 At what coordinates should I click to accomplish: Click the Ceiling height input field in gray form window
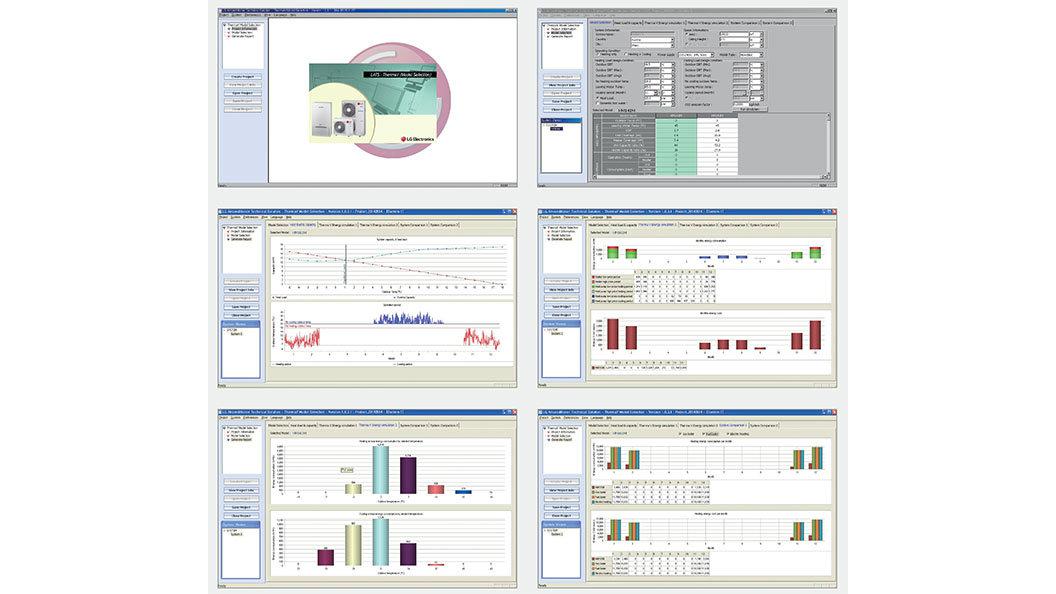tap(734, 40)
